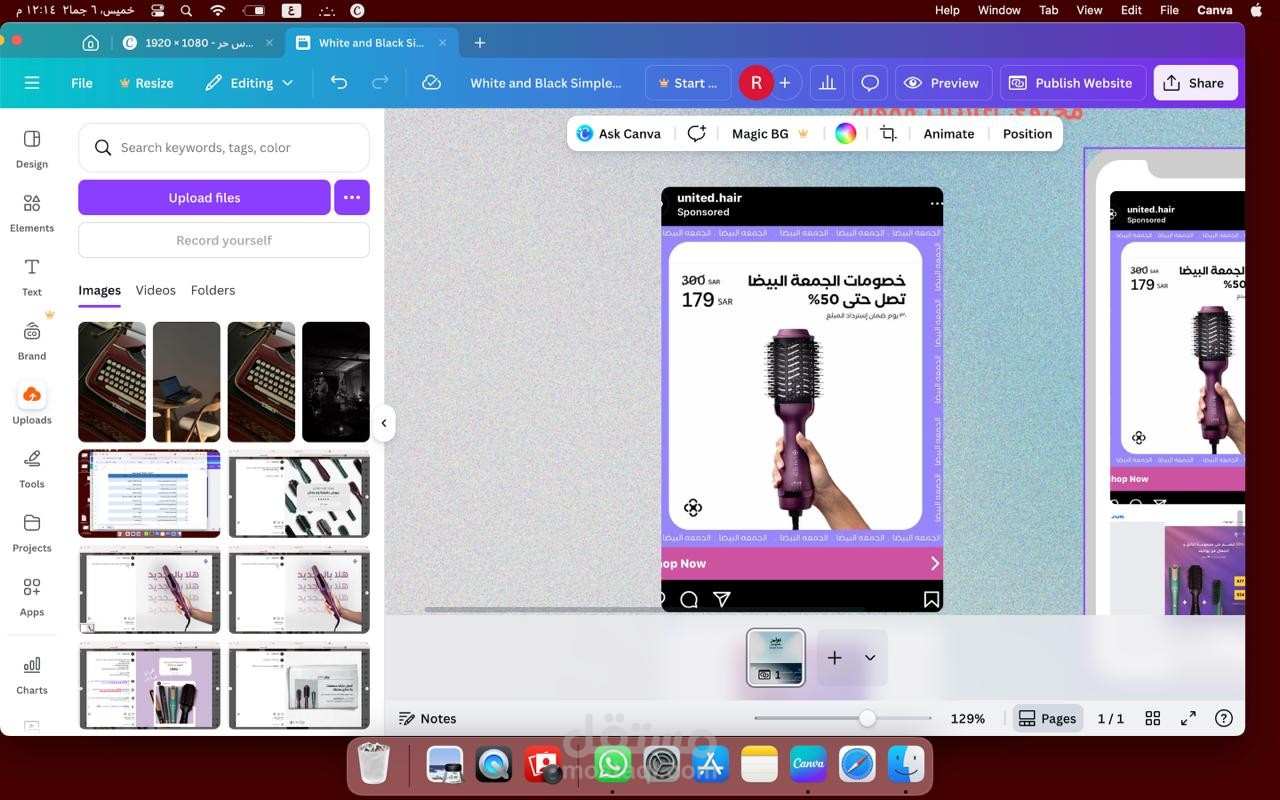Launch Safari from the Dock
The height and width of the screenshot is (800, 1280).
click(857, 765)
